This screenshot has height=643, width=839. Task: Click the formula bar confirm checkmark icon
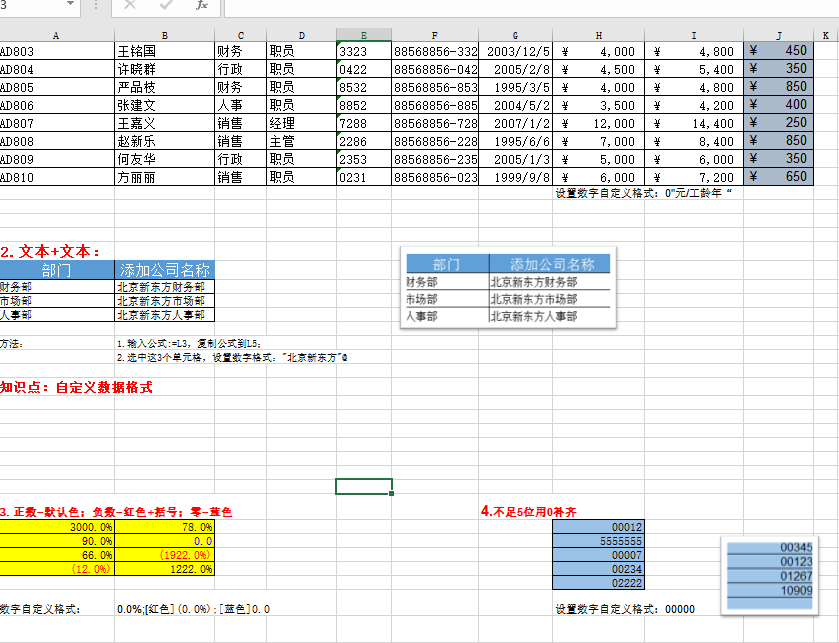(x=166, y=5)
